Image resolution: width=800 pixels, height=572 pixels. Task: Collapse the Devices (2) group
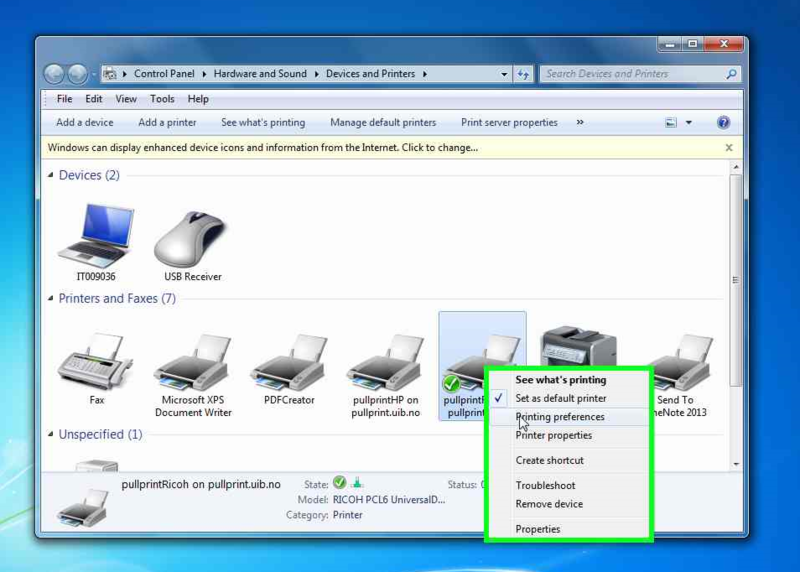coord(51,175)
